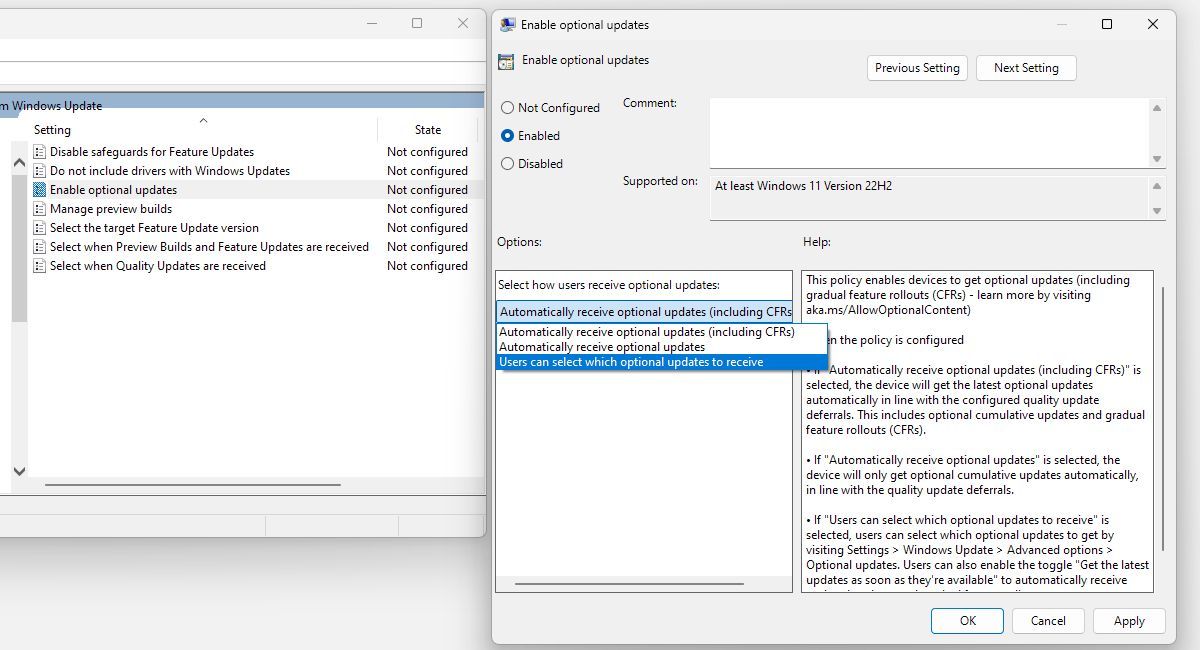Screen dimensions: 1200x650
Task: Select the "Enabled" radio button
Action: [507, 135]
